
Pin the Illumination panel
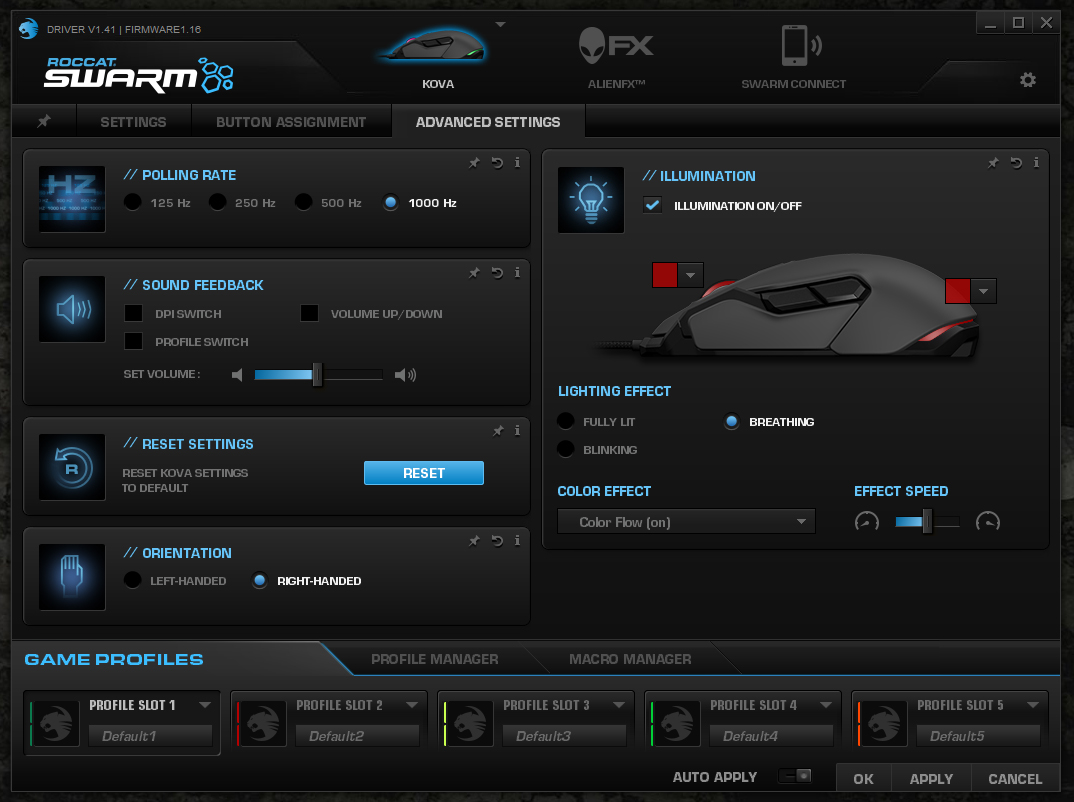(993, 163)
